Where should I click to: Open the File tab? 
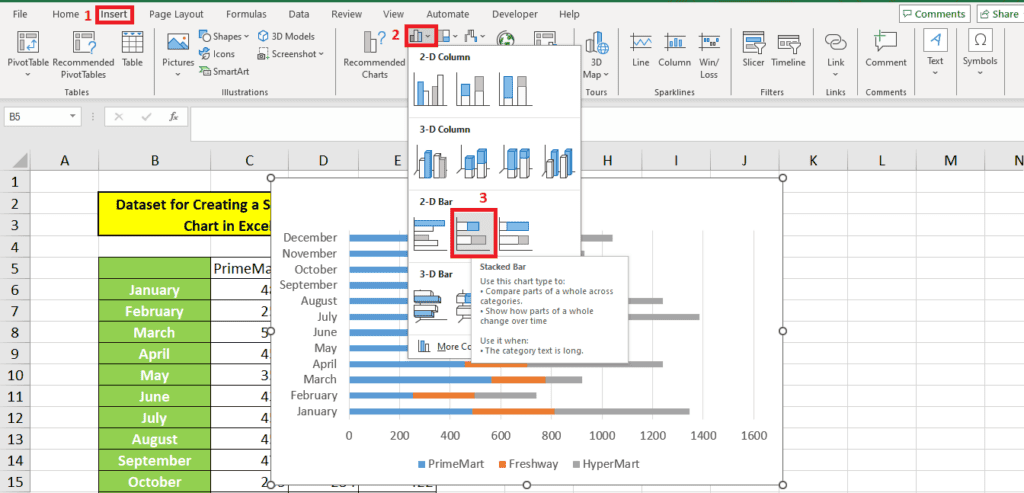coord(20,14)
